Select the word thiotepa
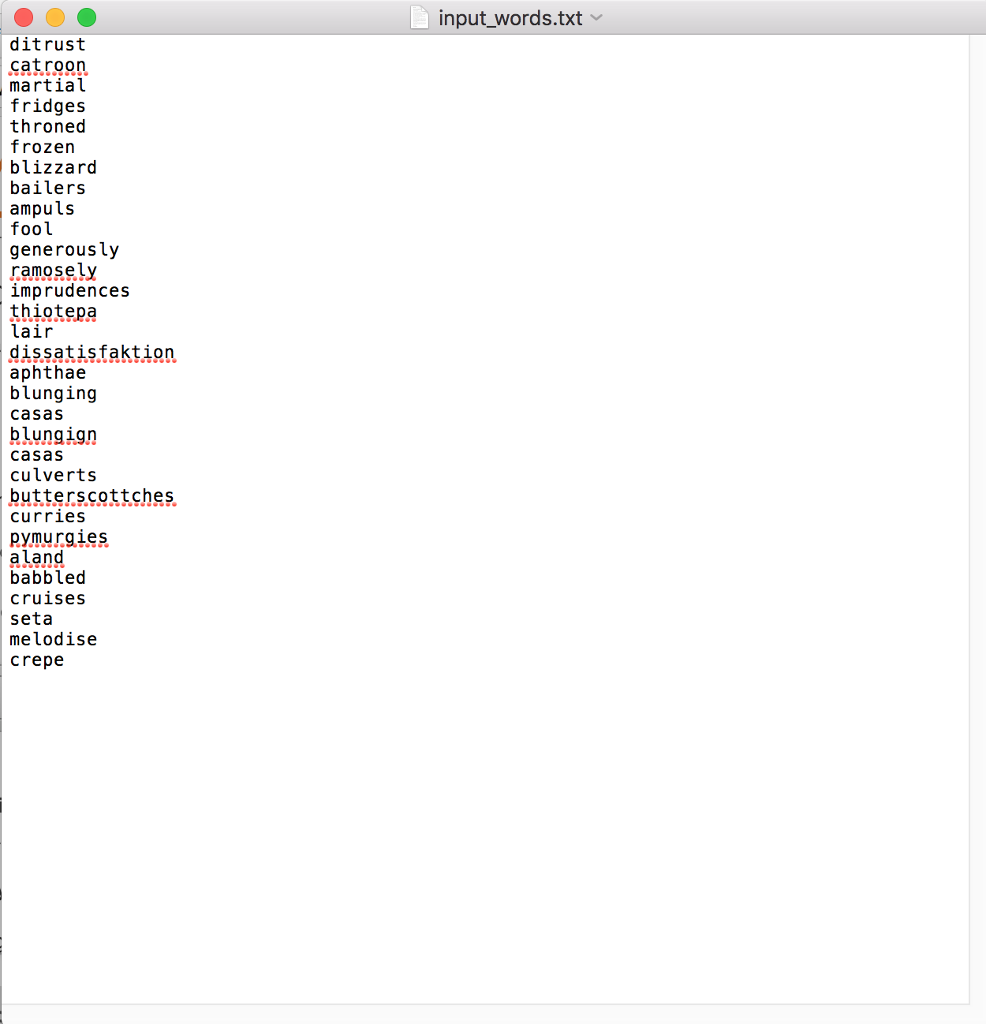Screen dimensions: 986x1024 coord(53,311)
